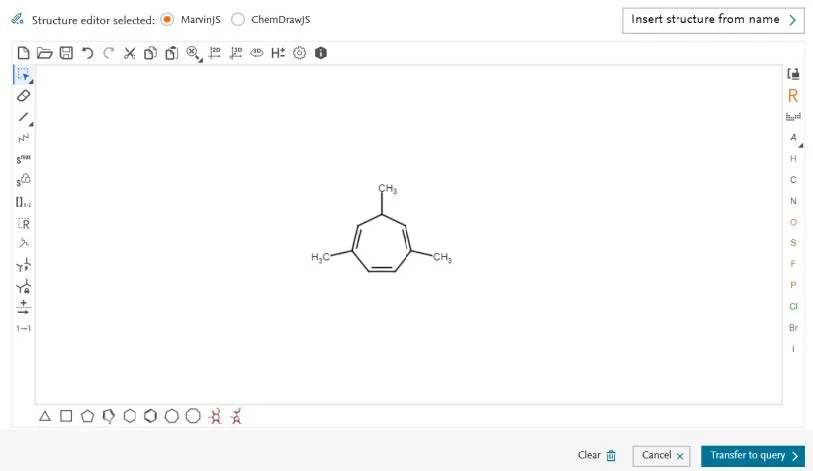Select the reaction arrow plus tool
Viewport: 813px width, 471px height.
click(x=23, y=307)
